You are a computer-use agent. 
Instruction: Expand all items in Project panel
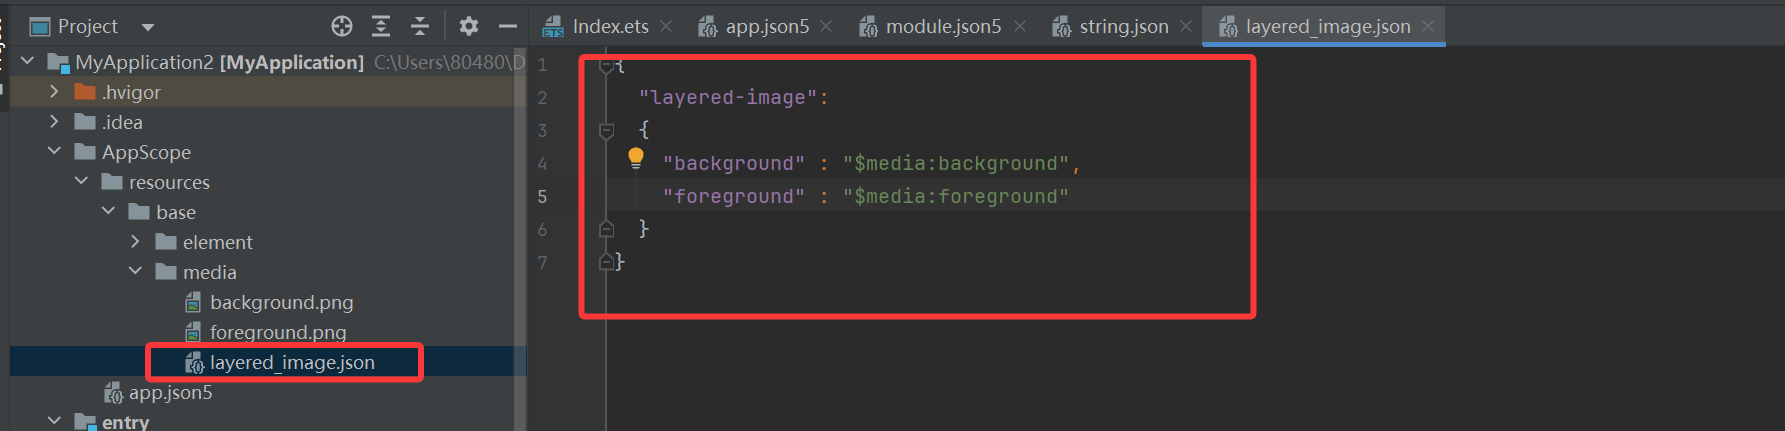381,26
